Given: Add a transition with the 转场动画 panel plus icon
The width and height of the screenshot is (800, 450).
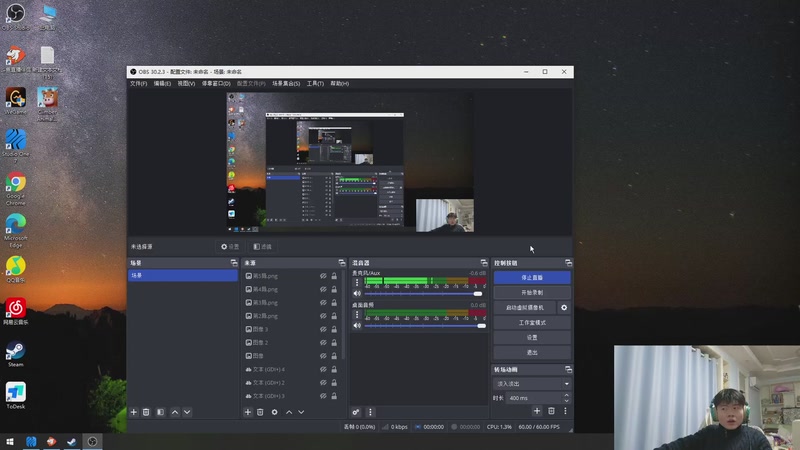Looking at the screenshot, I should pos(537,411).
